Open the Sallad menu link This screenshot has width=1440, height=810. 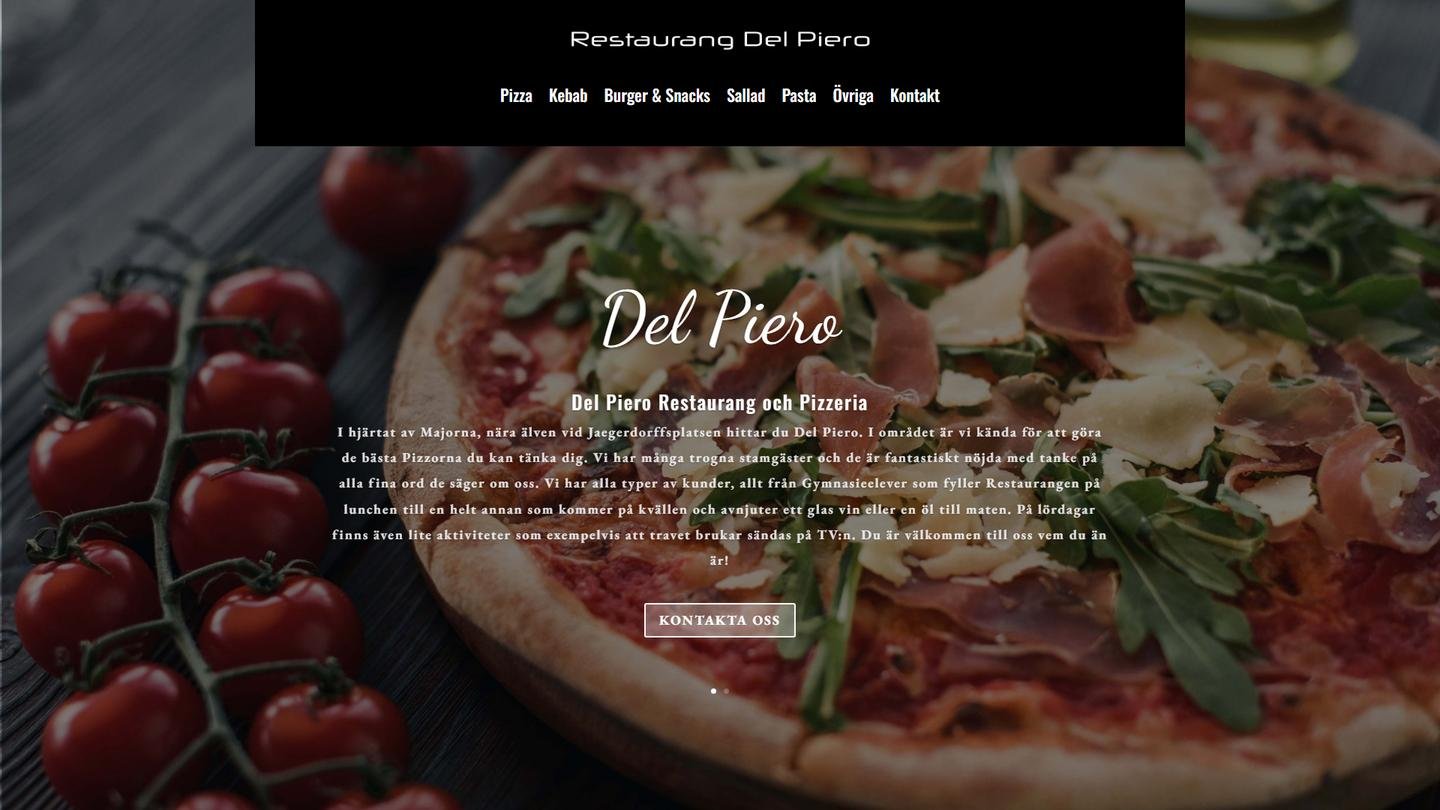[746, 96]
